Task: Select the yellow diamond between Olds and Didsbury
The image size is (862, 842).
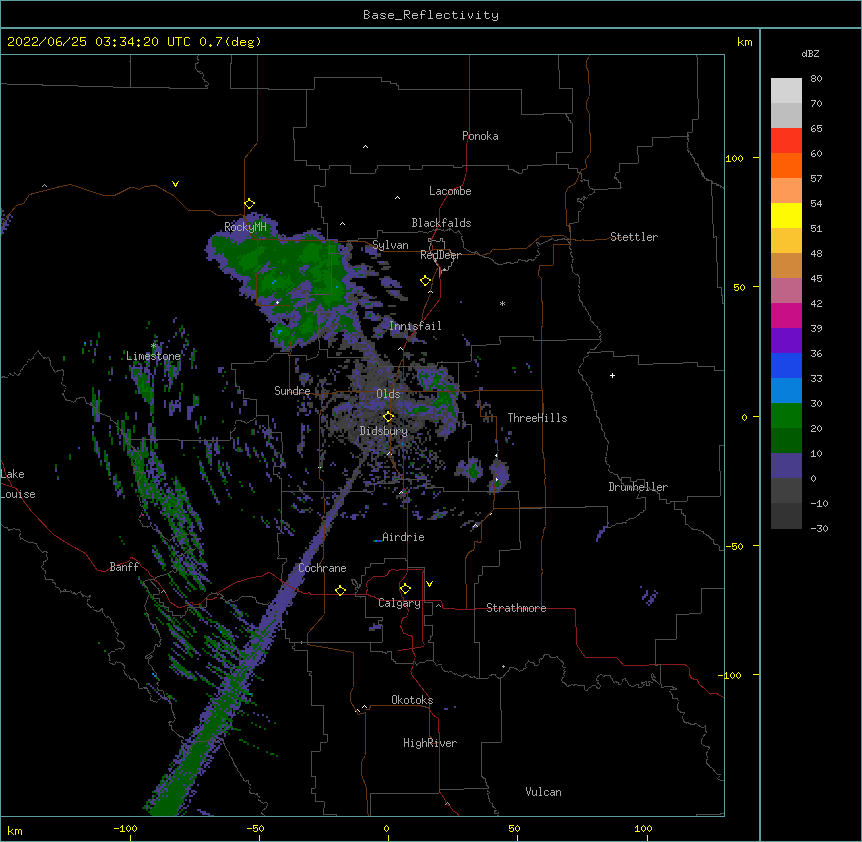Action: [388, 417]
